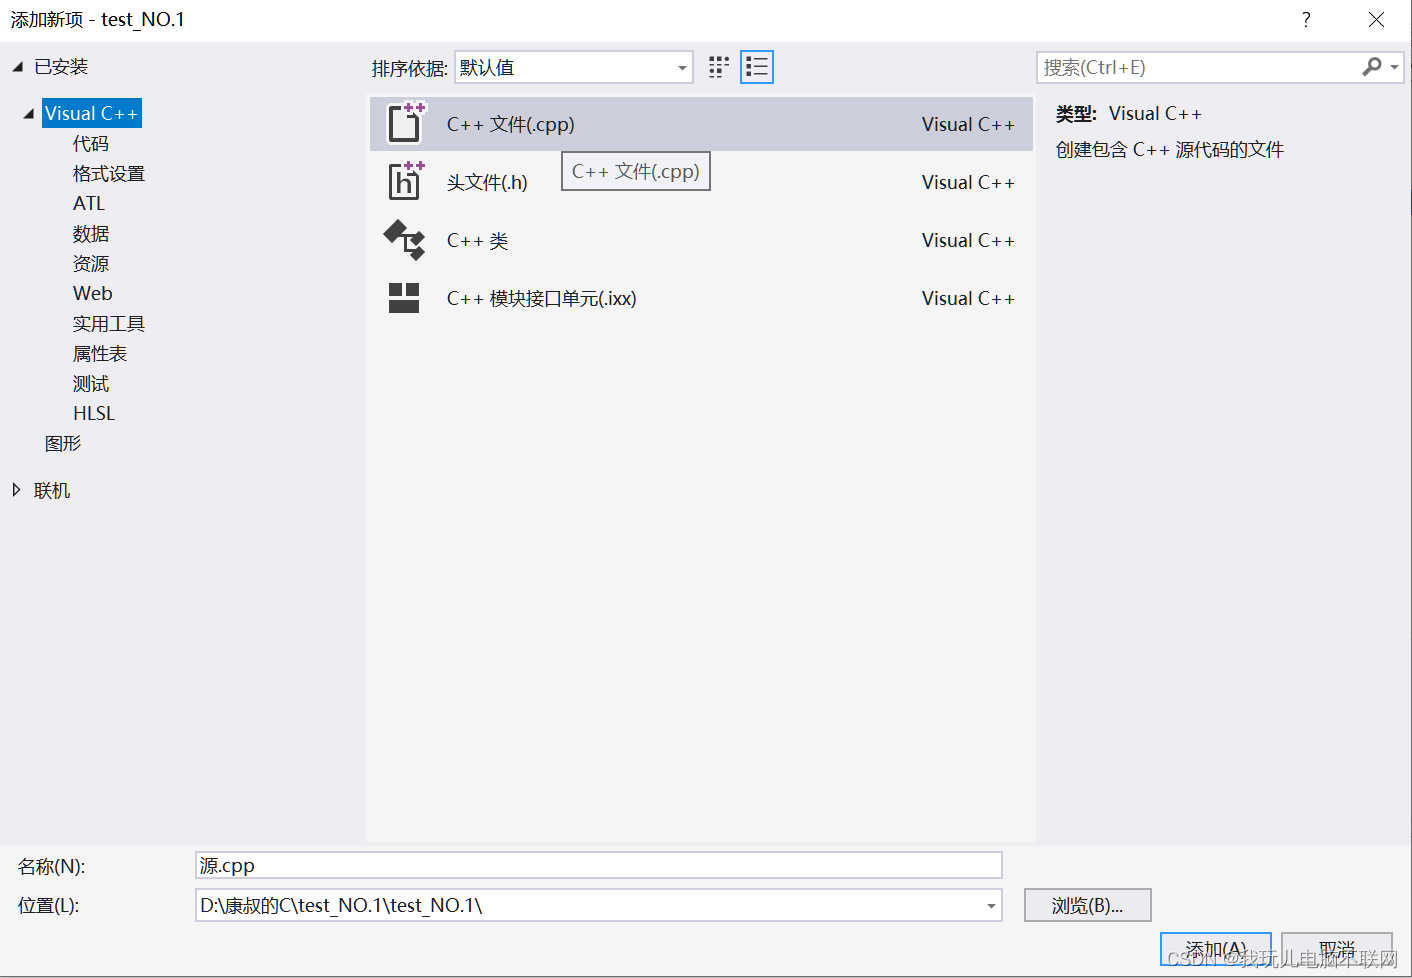
Task: Expand the 位置 path dropdown
Action: [x=990, y=906]
